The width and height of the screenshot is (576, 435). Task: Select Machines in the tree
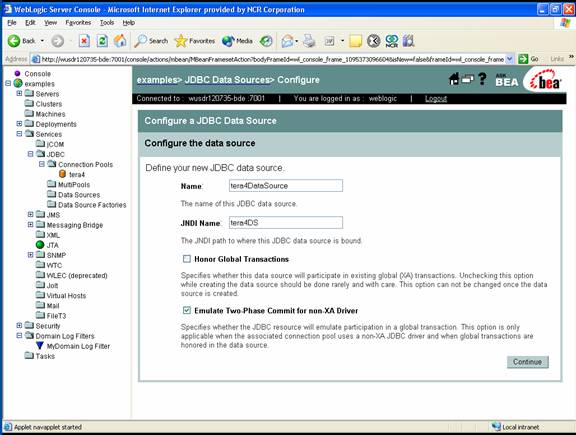[50, 114]
